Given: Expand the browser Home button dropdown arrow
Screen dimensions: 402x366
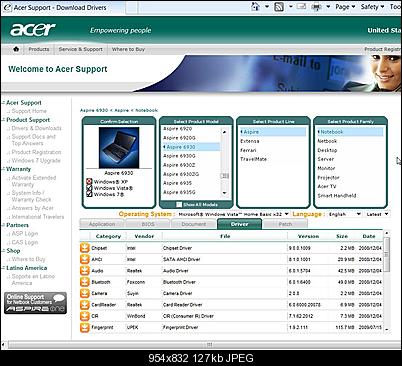Looking at the screenshot, I should [267, 7].
